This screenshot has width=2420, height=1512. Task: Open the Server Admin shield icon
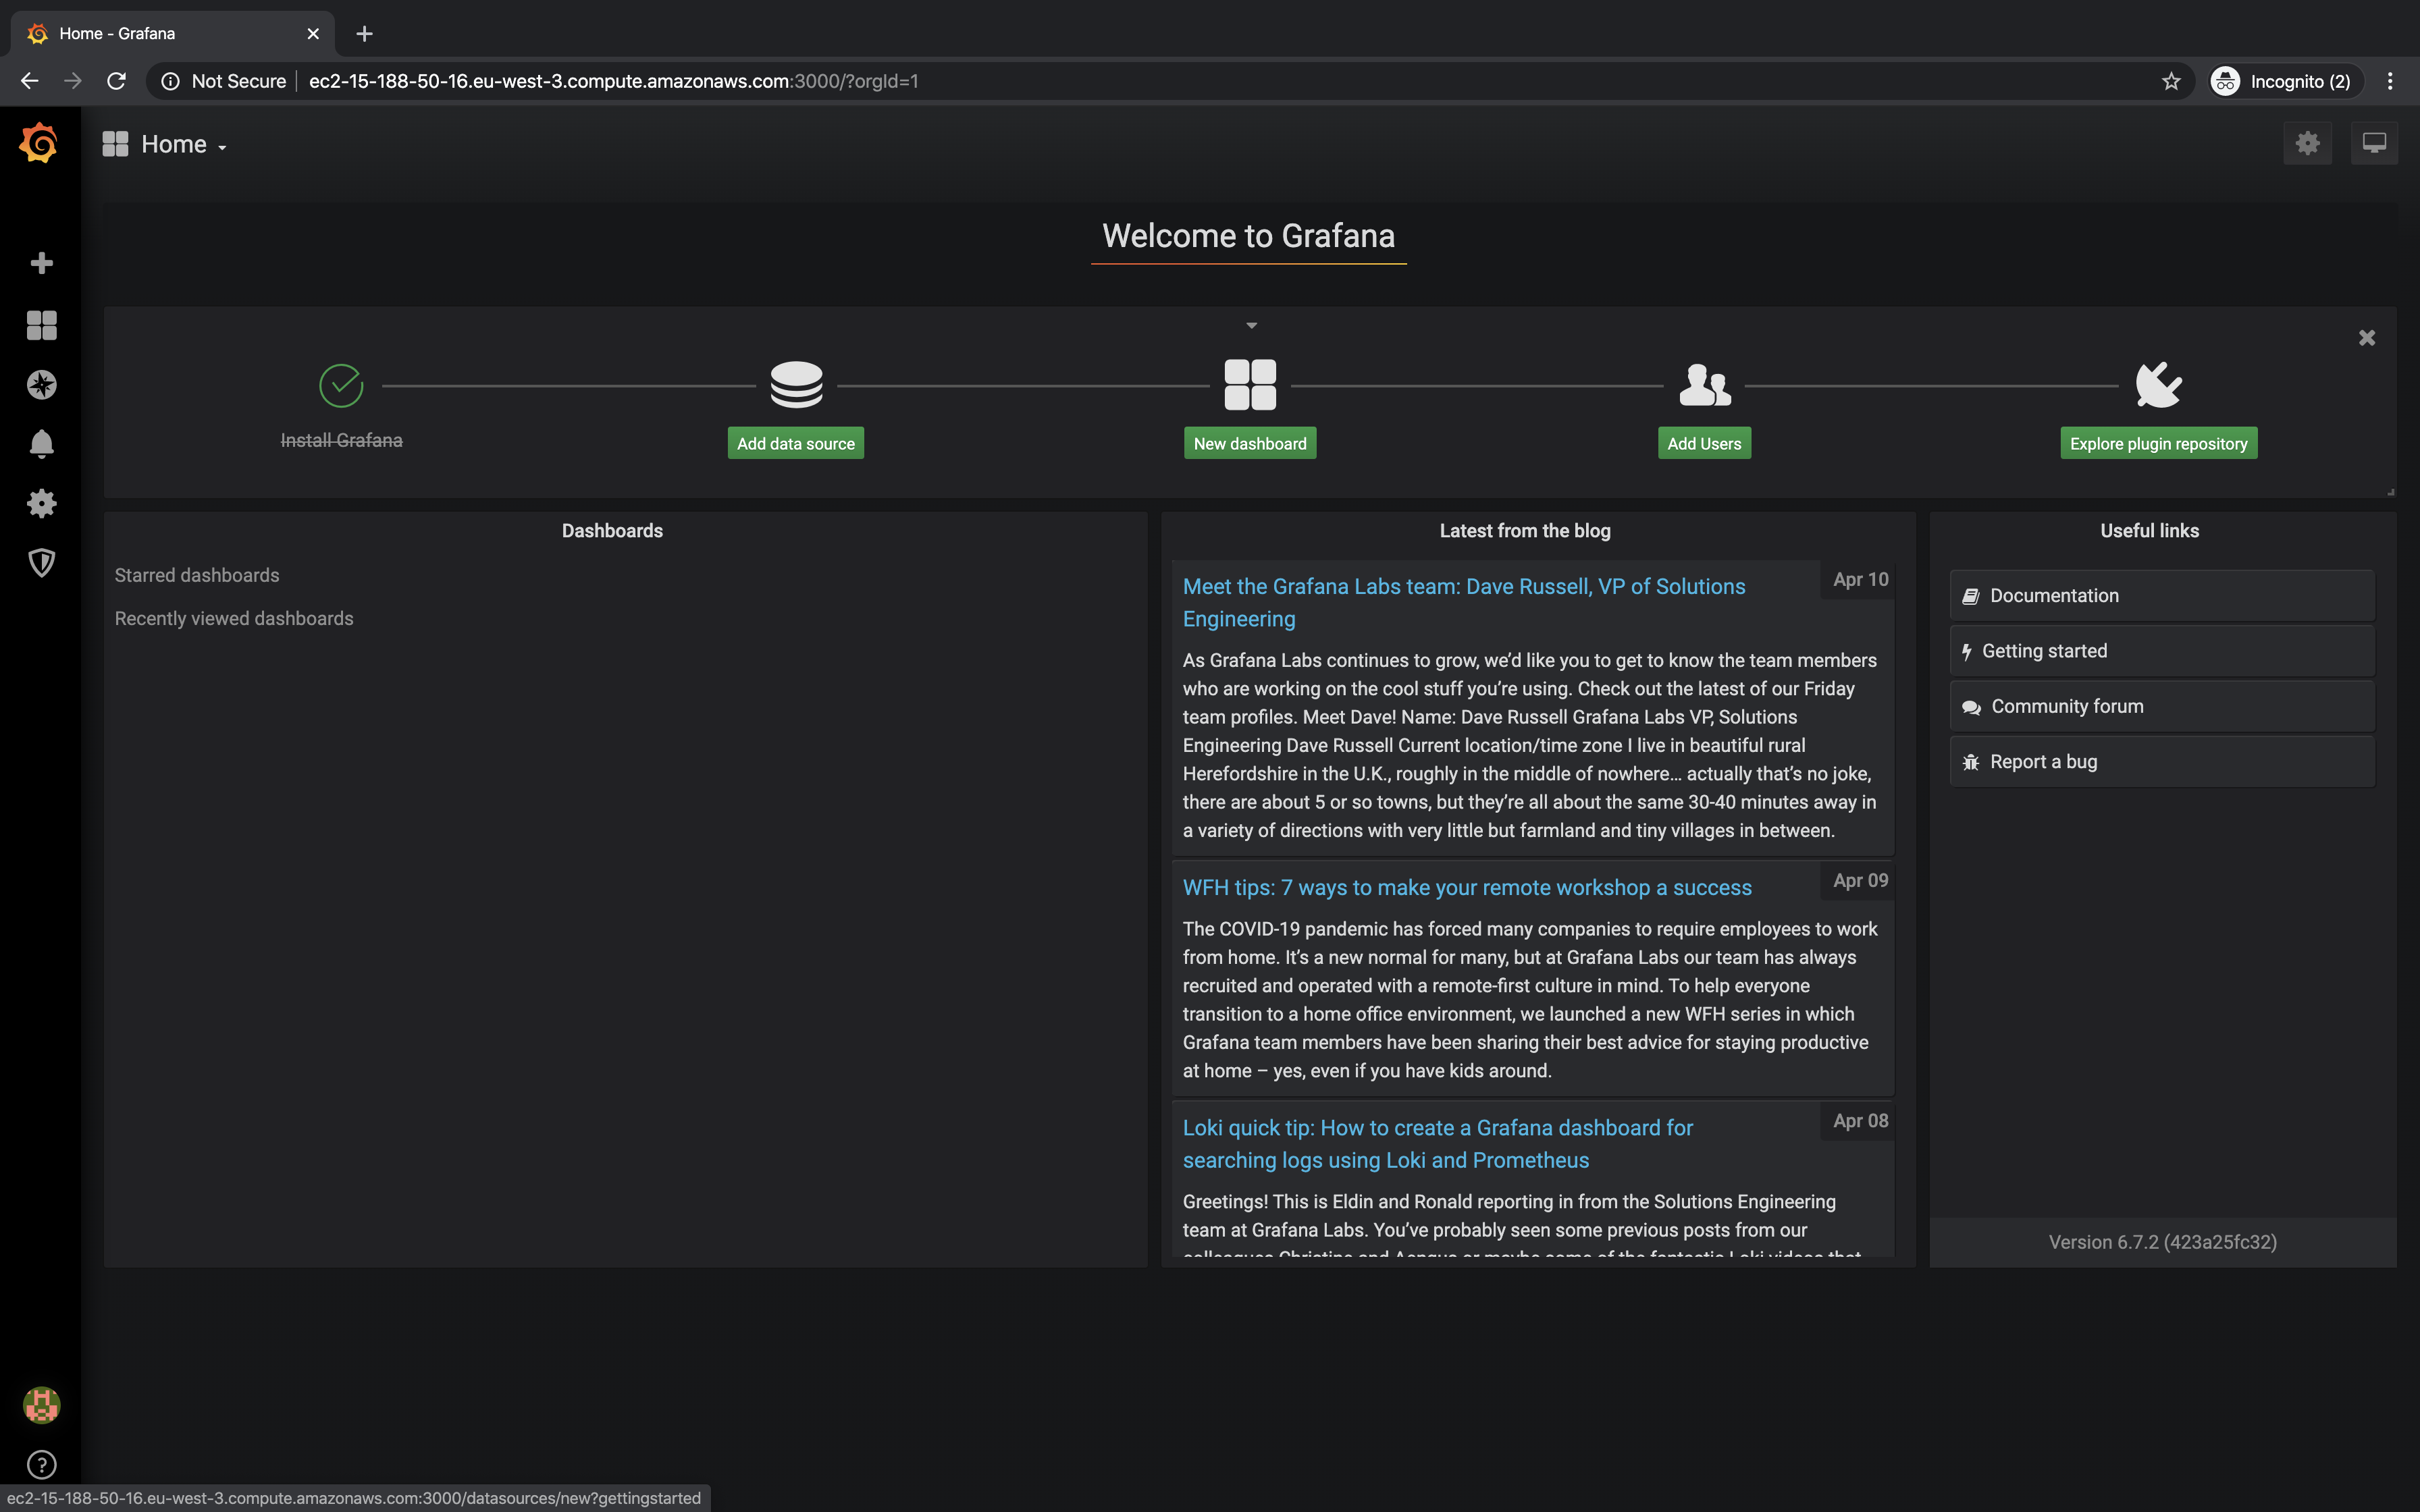pos(41,563)
